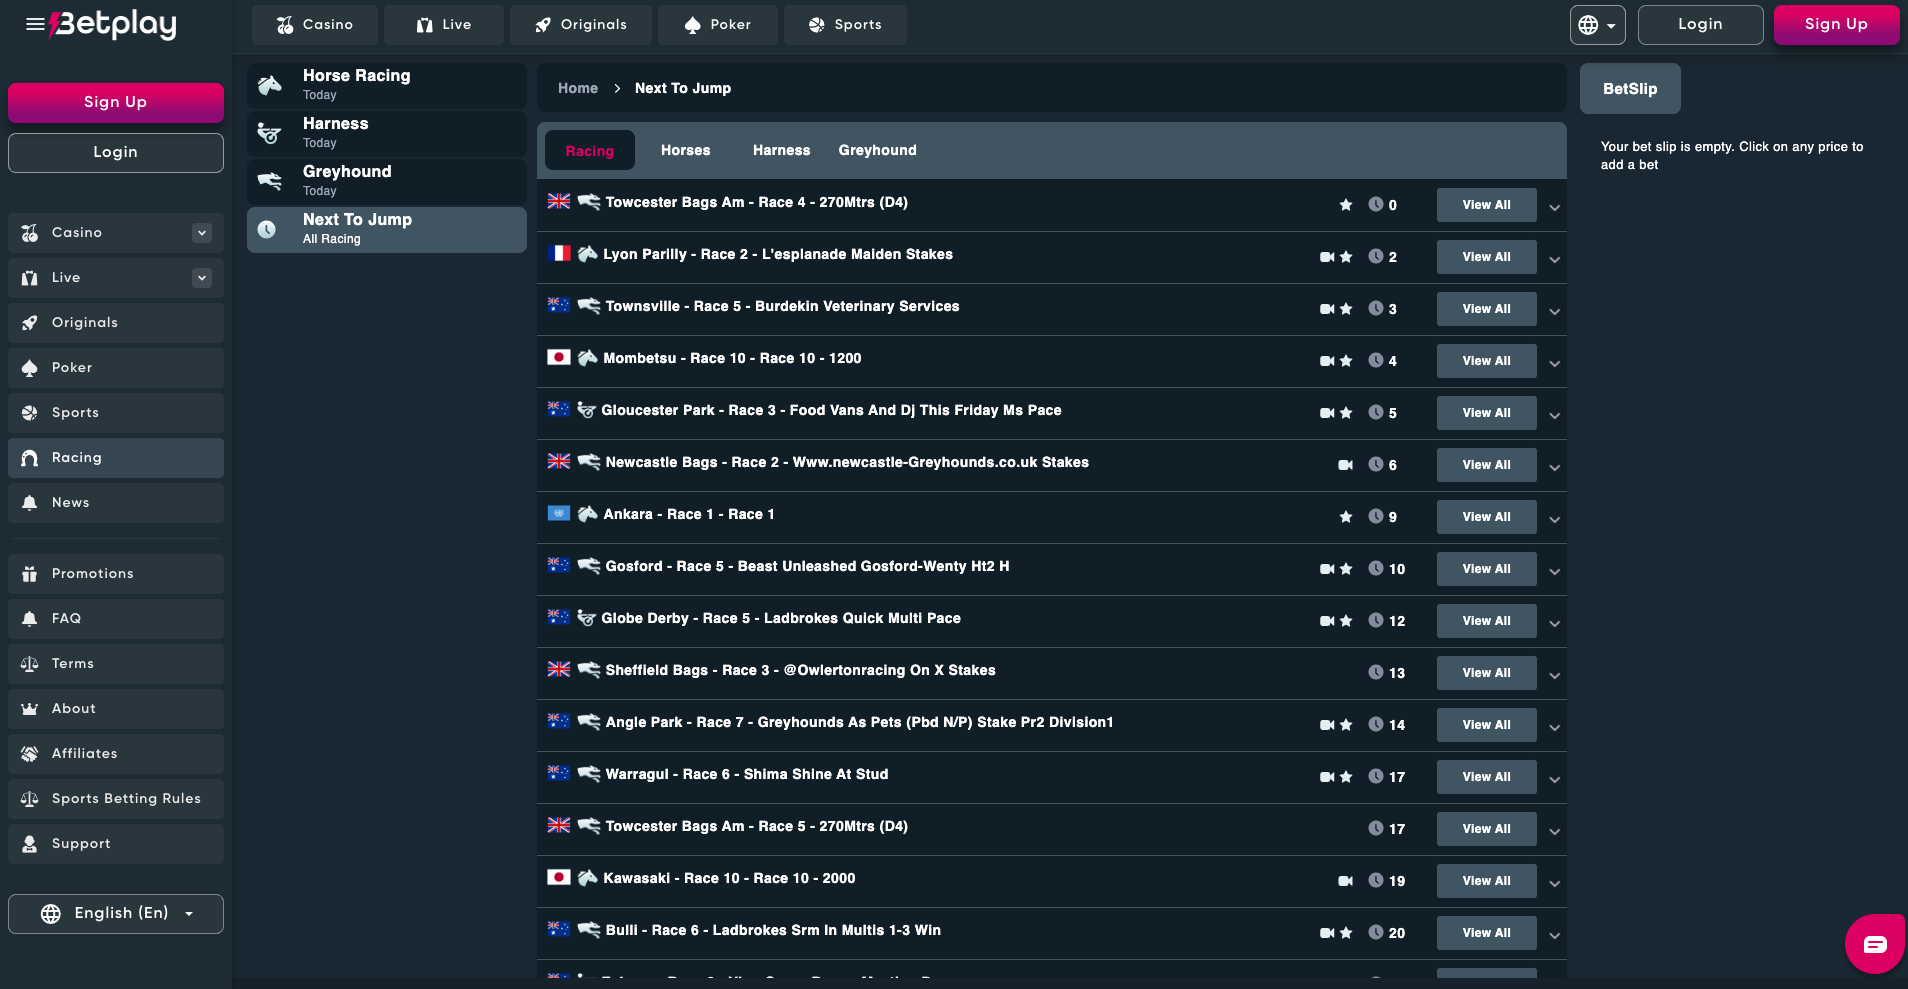Click video camera icon for Bulli Race 6

coord(1327,933)
